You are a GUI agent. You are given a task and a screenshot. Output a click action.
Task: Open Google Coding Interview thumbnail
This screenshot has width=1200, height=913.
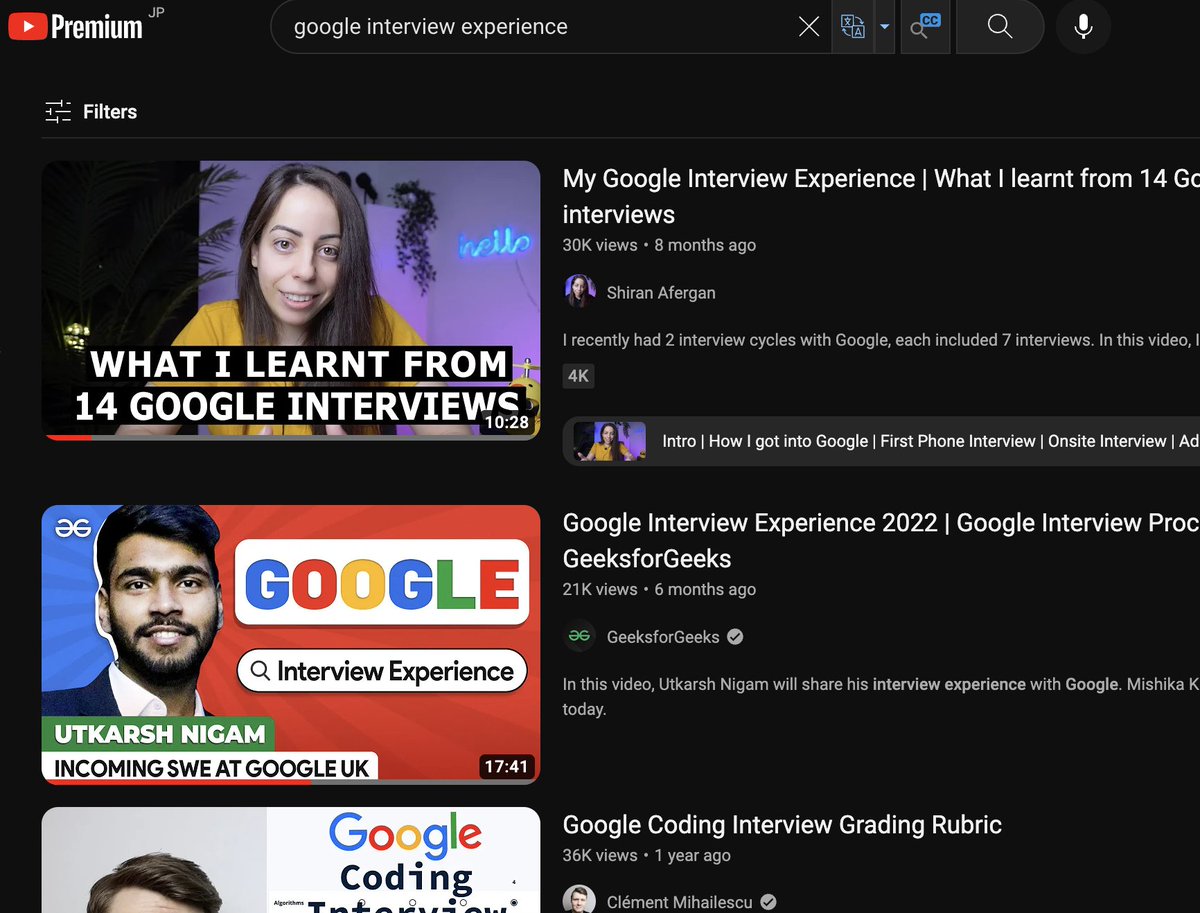[x=291, y=860]
